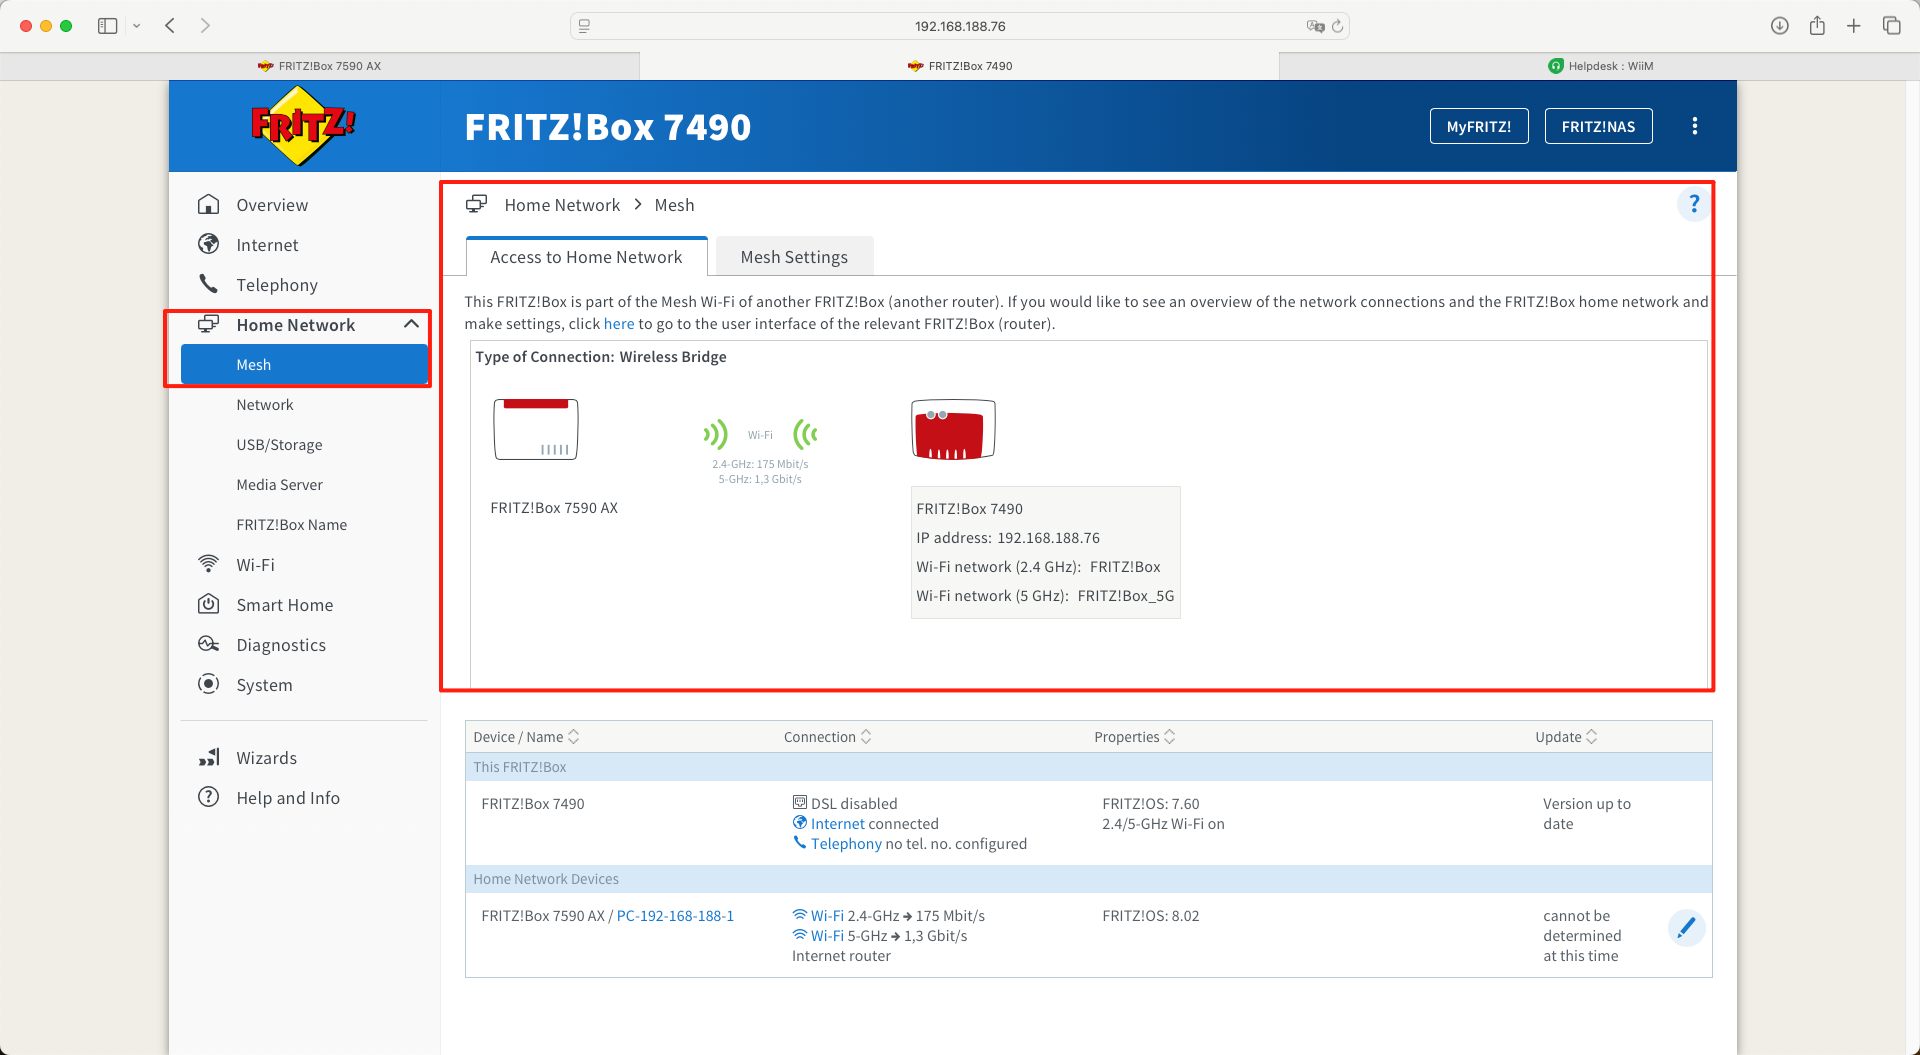This screenshot has width=1920, height=1055.
Task: Follow the 'here' link to router interface
Action: (x=619, y=323)
